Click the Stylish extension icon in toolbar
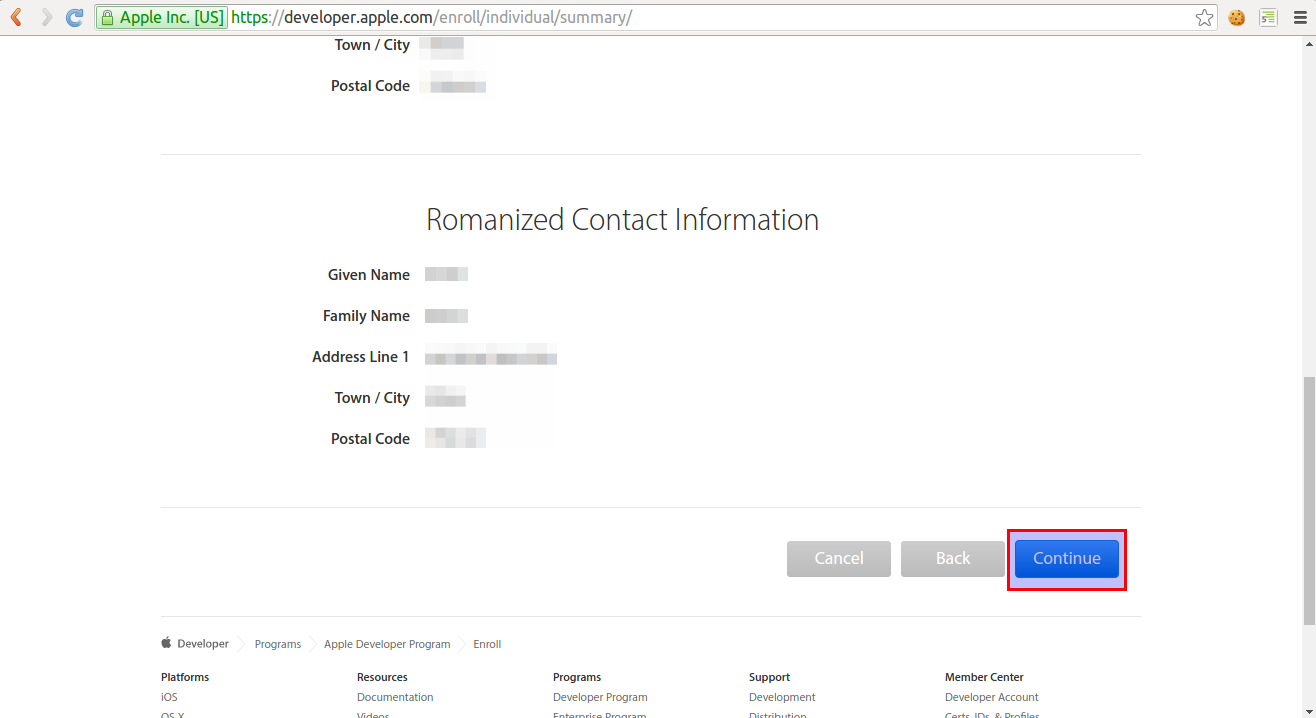 click(1268, 17)
